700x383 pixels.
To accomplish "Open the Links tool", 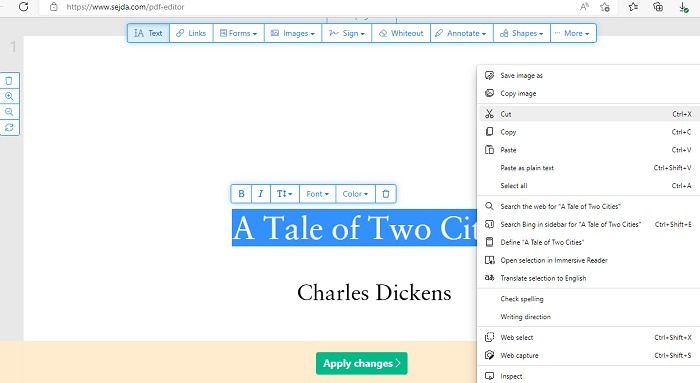I will point(191,33).
